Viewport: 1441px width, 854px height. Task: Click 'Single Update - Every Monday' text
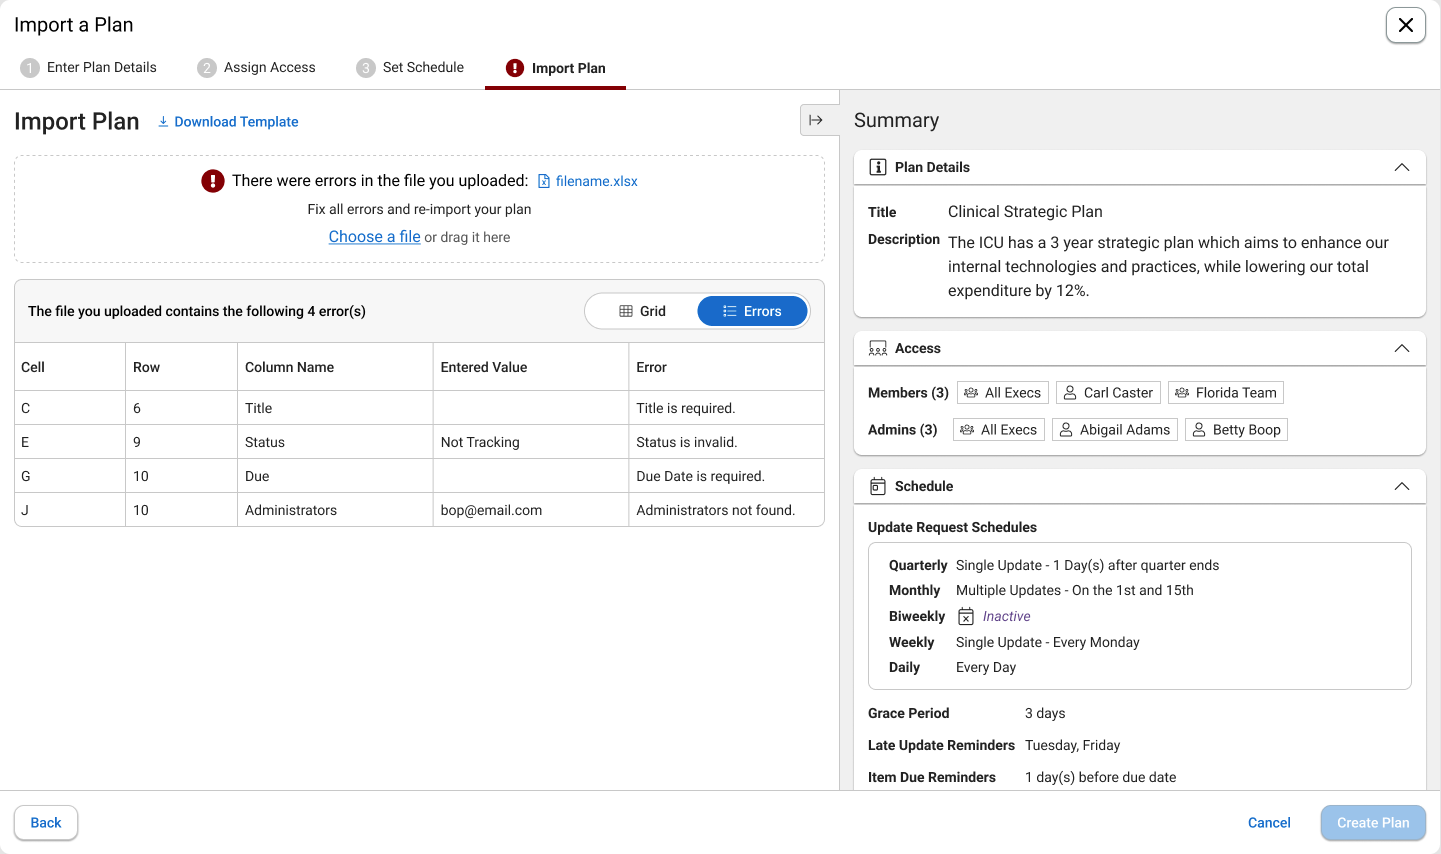coord(1048,642)
